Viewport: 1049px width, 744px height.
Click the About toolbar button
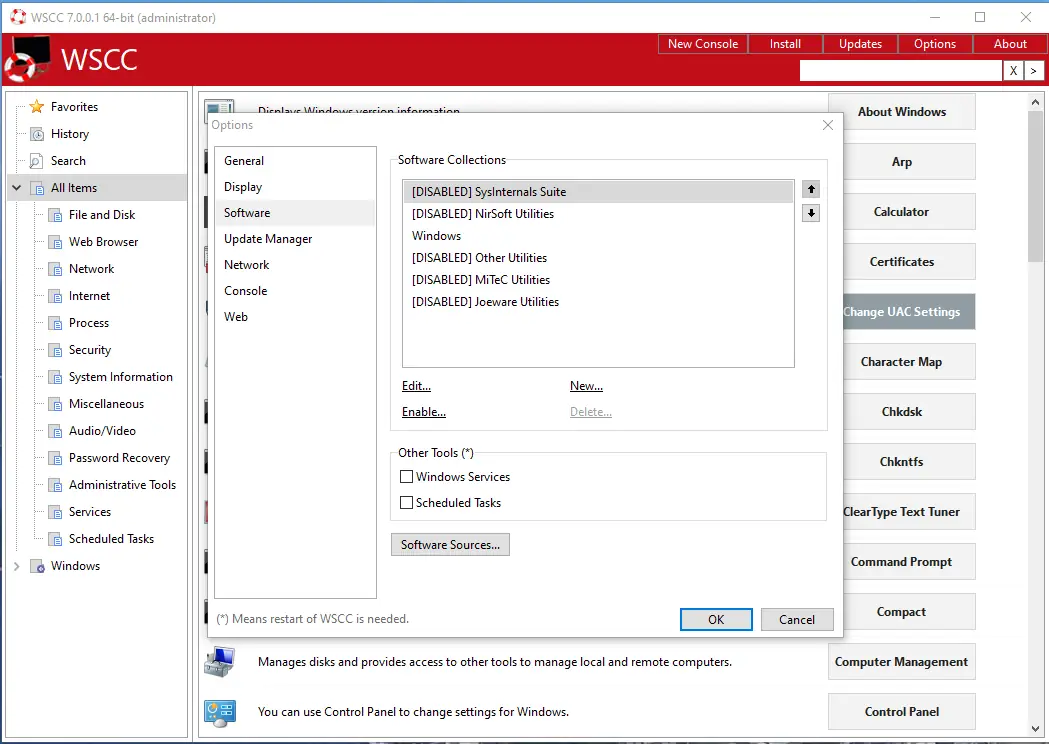(x=1010, y=43)
